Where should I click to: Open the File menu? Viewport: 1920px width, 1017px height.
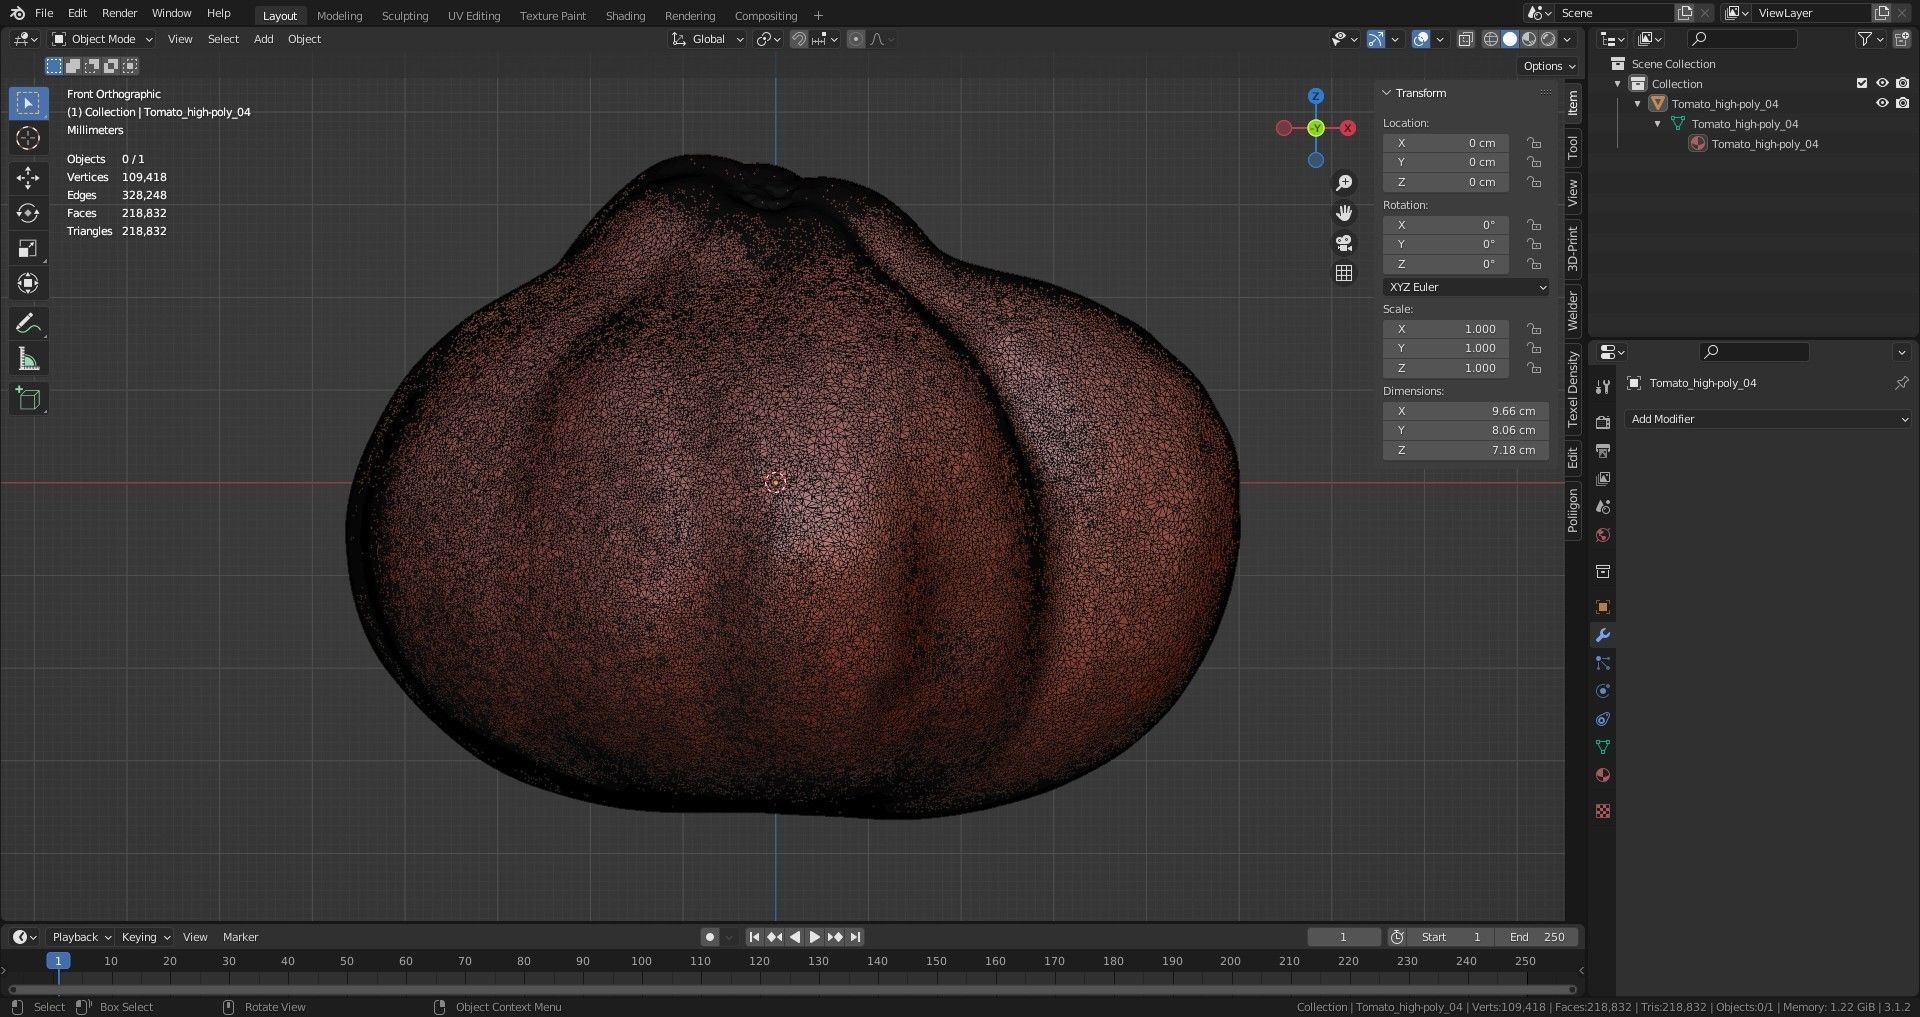pyautogui.click(x=44, y=13)
